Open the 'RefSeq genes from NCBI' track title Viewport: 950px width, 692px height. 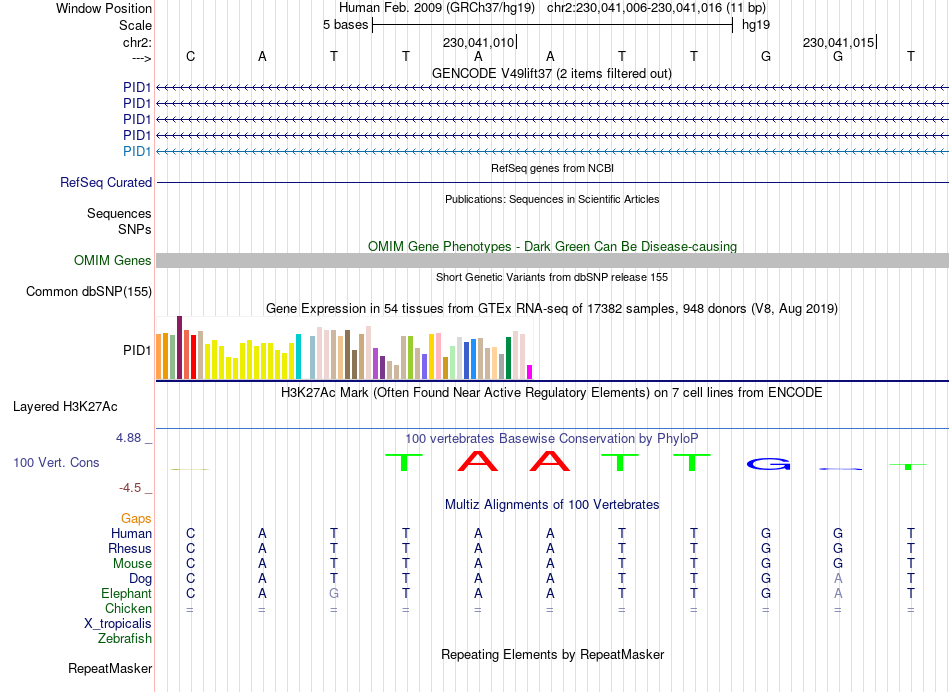tap(552, 168)
